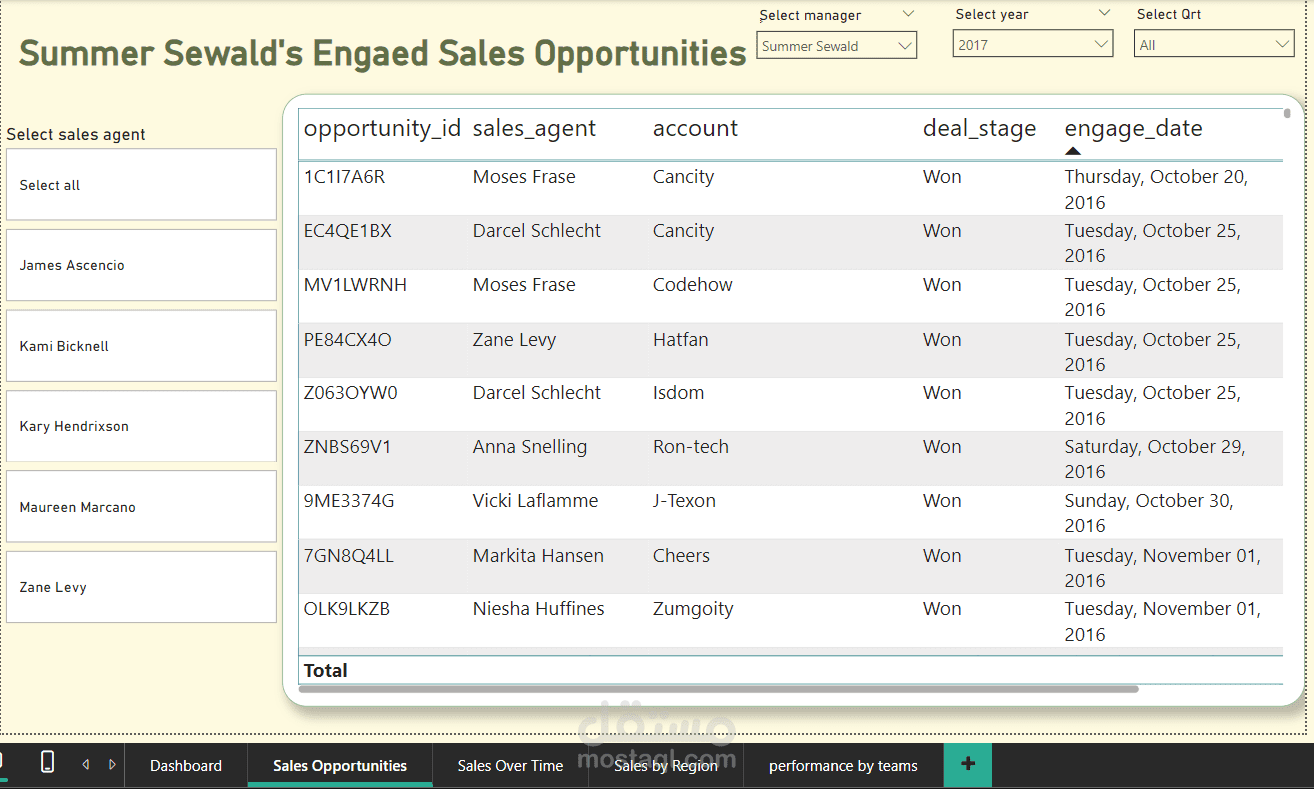The height and width of the screenshot is (789, 1314).
Task: Open the Summer Sewald manager dropdown
Action: [836, 46]
